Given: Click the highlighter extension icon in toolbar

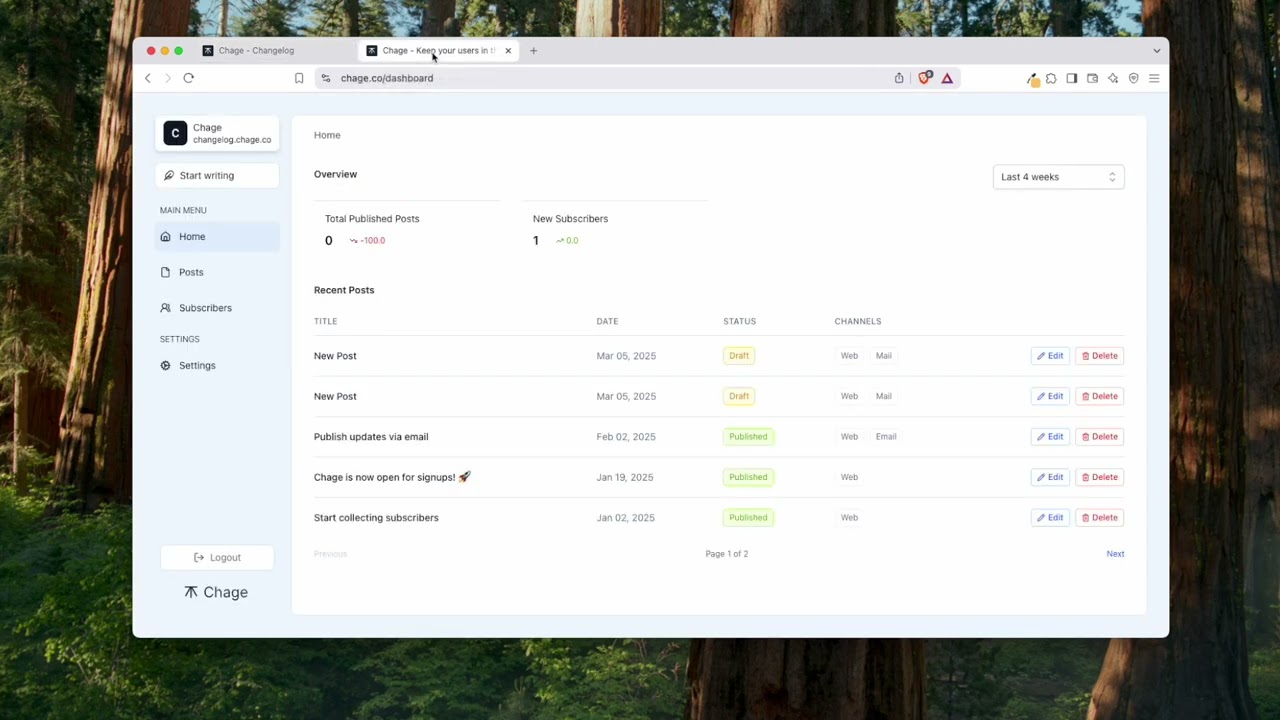Looking at the screenshot, I should [x=1033, y=79].
